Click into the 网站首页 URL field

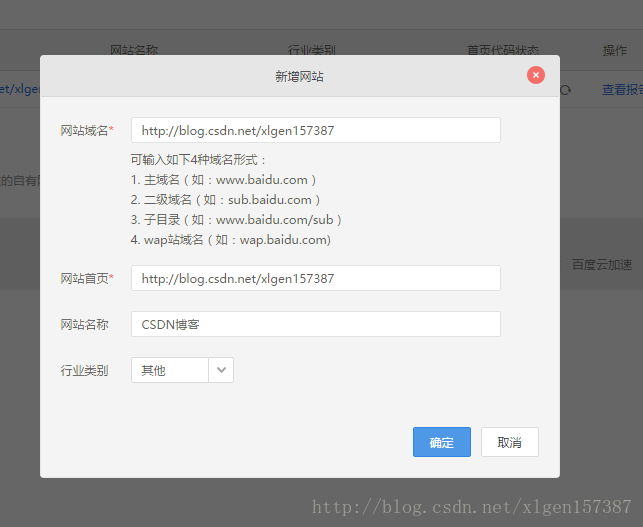pos(315,278)
